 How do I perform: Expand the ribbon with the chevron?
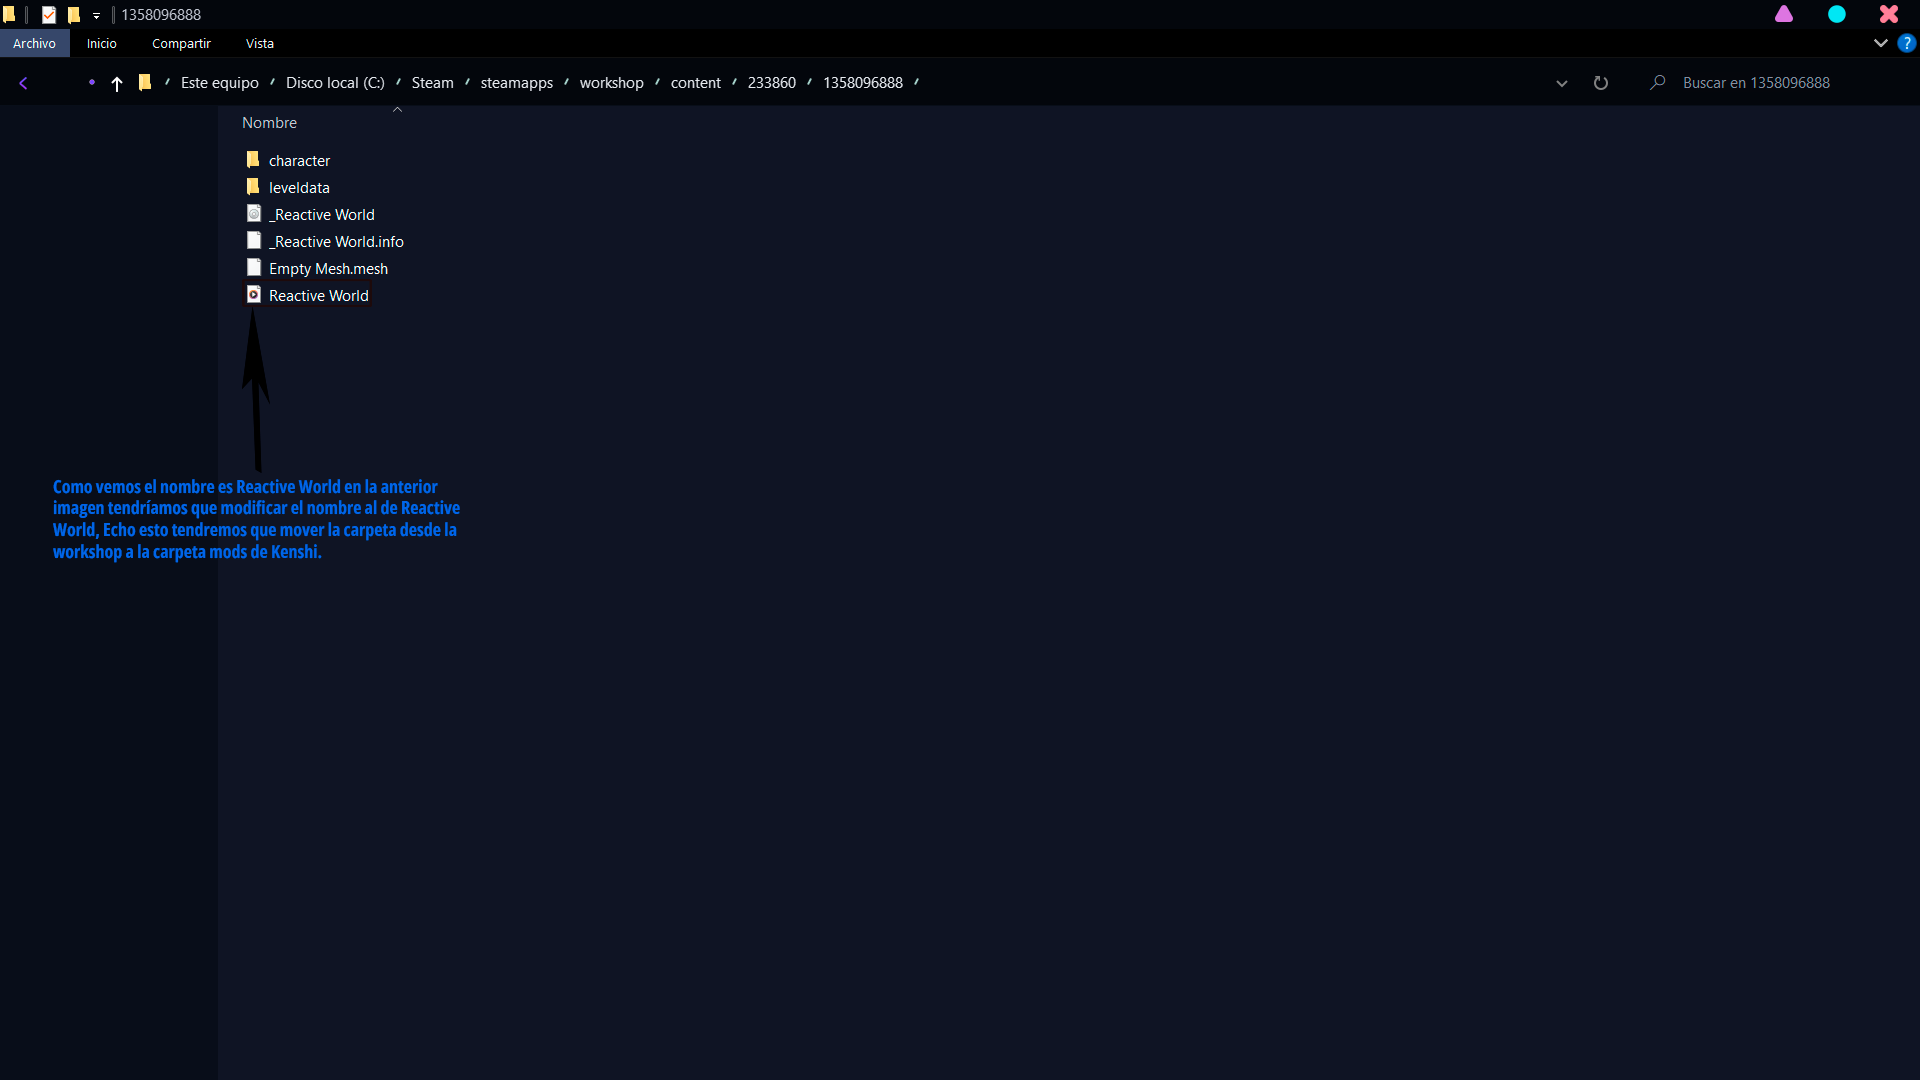point(1880,43)
